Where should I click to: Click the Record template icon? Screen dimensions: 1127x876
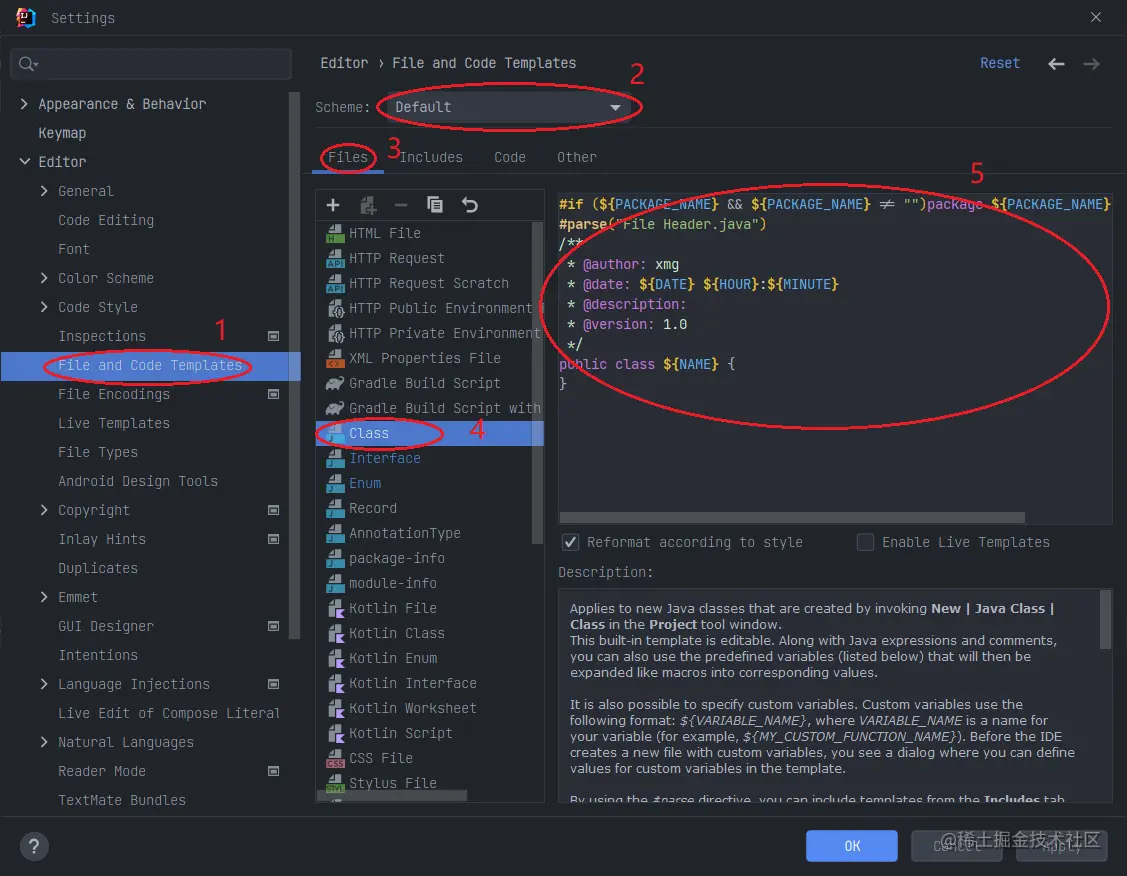point(335,508)
